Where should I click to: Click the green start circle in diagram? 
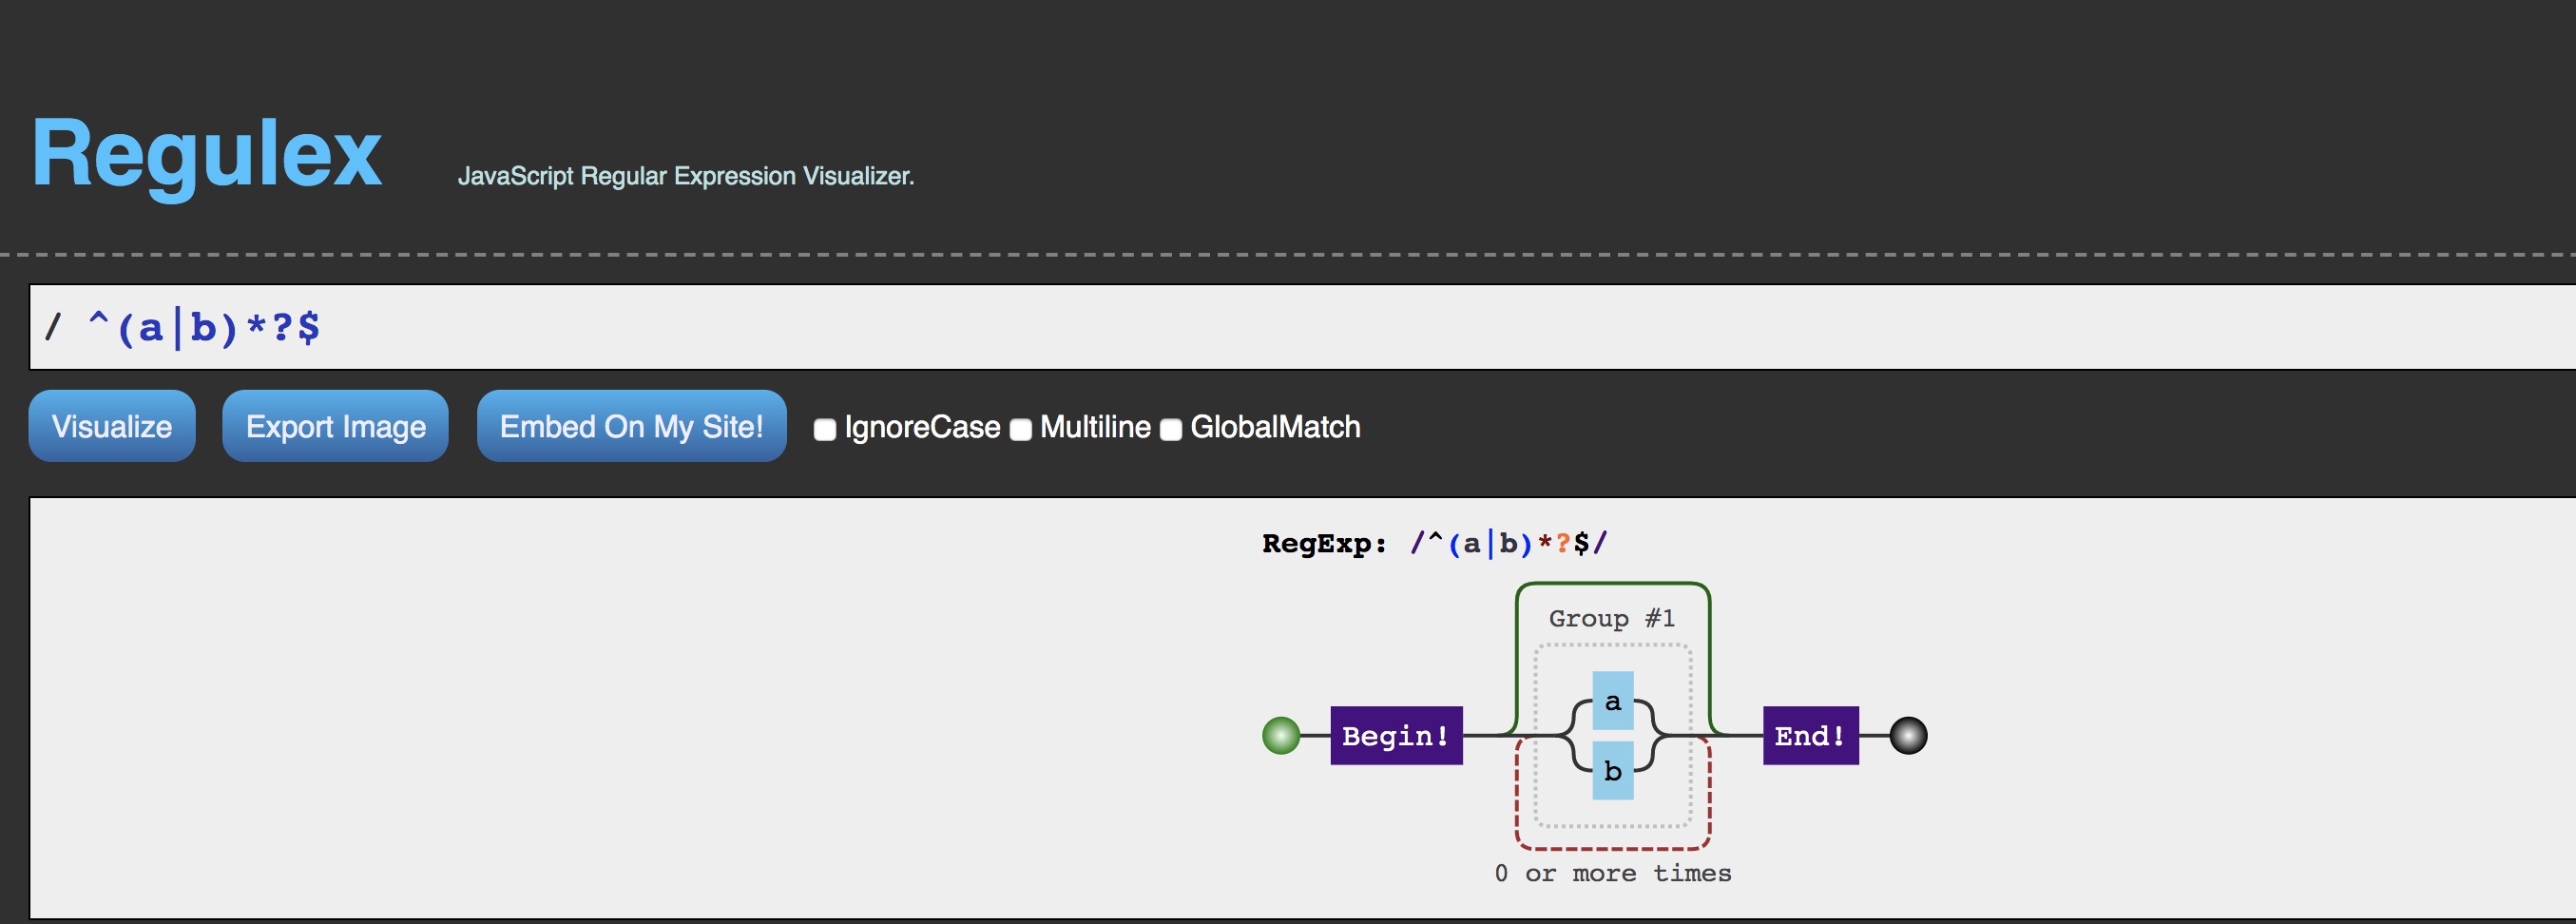[x=1281, y=736]
